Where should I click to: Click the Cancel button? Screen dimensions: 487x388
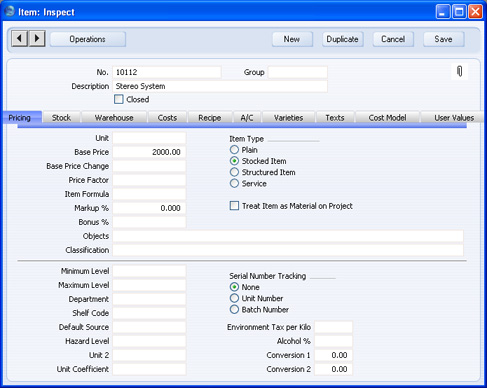coord(393,39)
